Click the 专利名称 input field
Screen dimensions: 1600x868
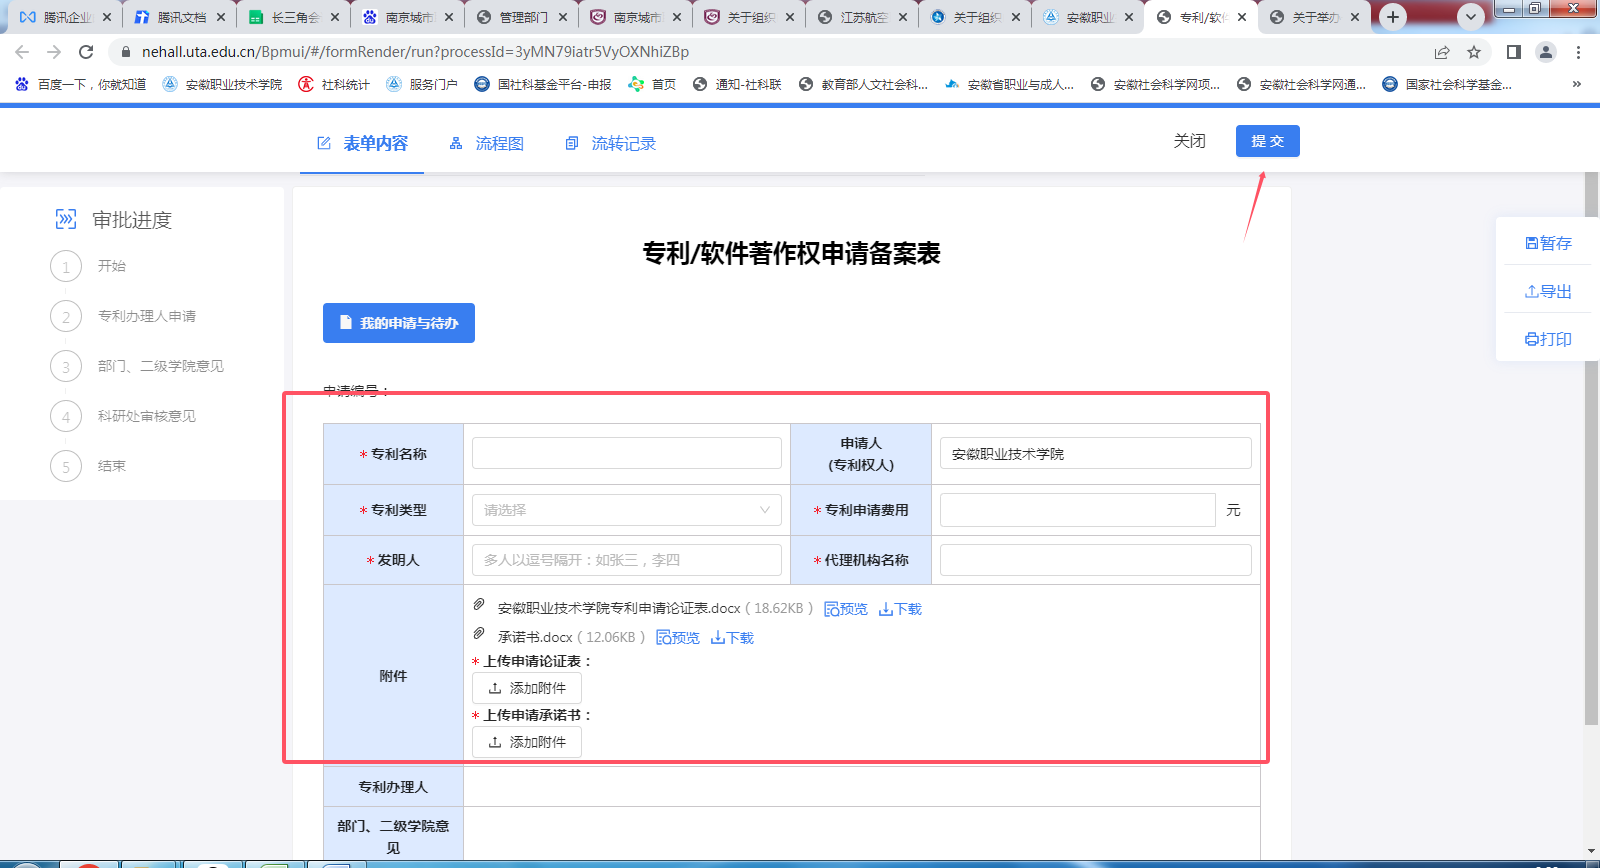[627, 453]
